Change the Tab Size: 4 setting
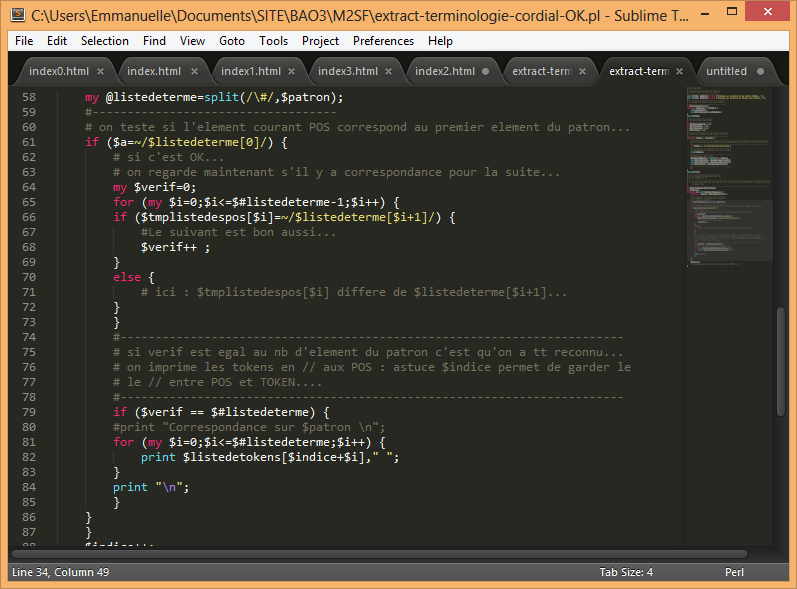The image size is (797, 589). coord(626,572)
